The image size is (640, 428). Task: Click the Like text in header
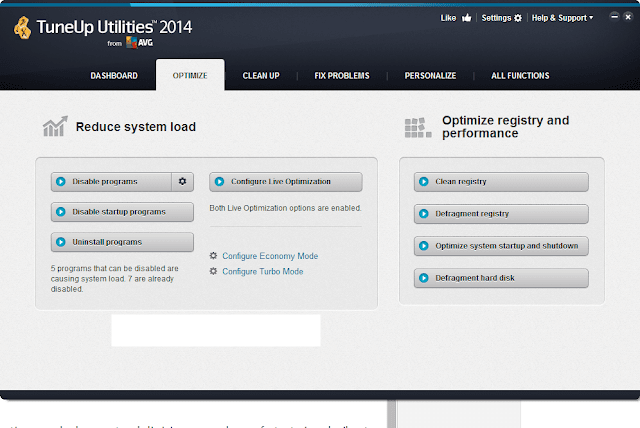coord(448,18)
